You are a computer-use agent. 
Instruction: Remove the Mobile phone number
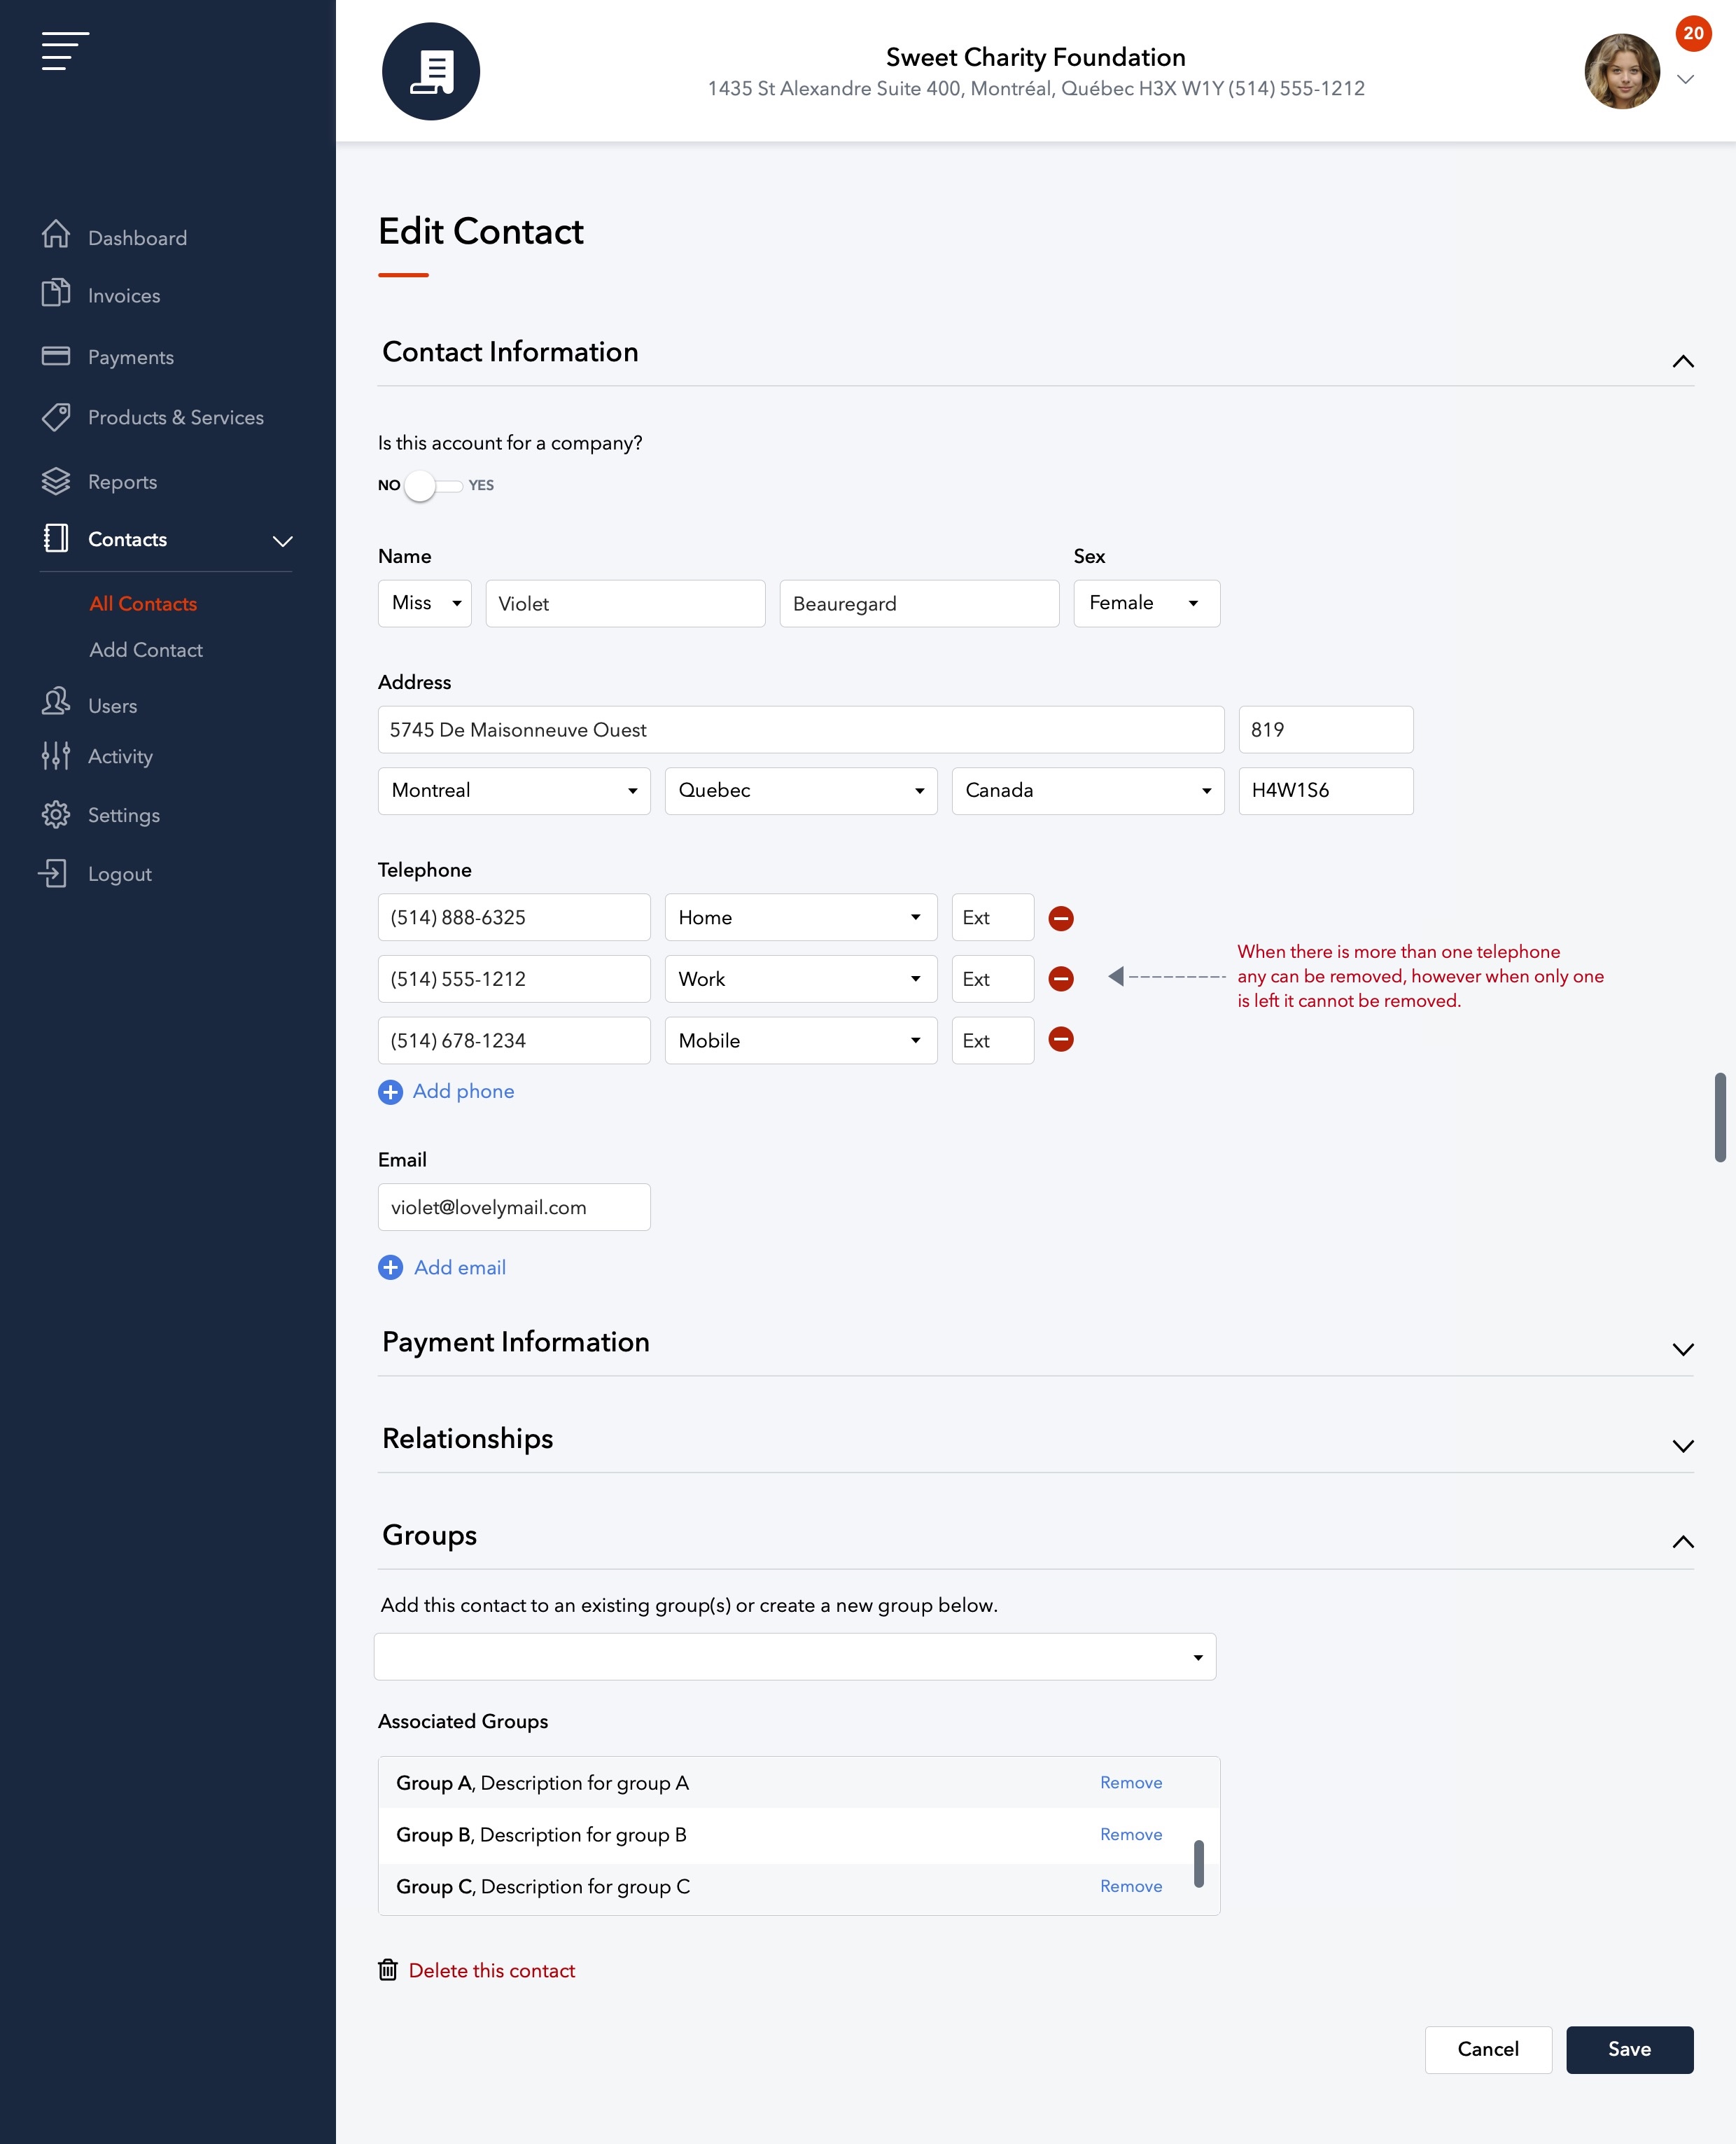(1061, 1040)
